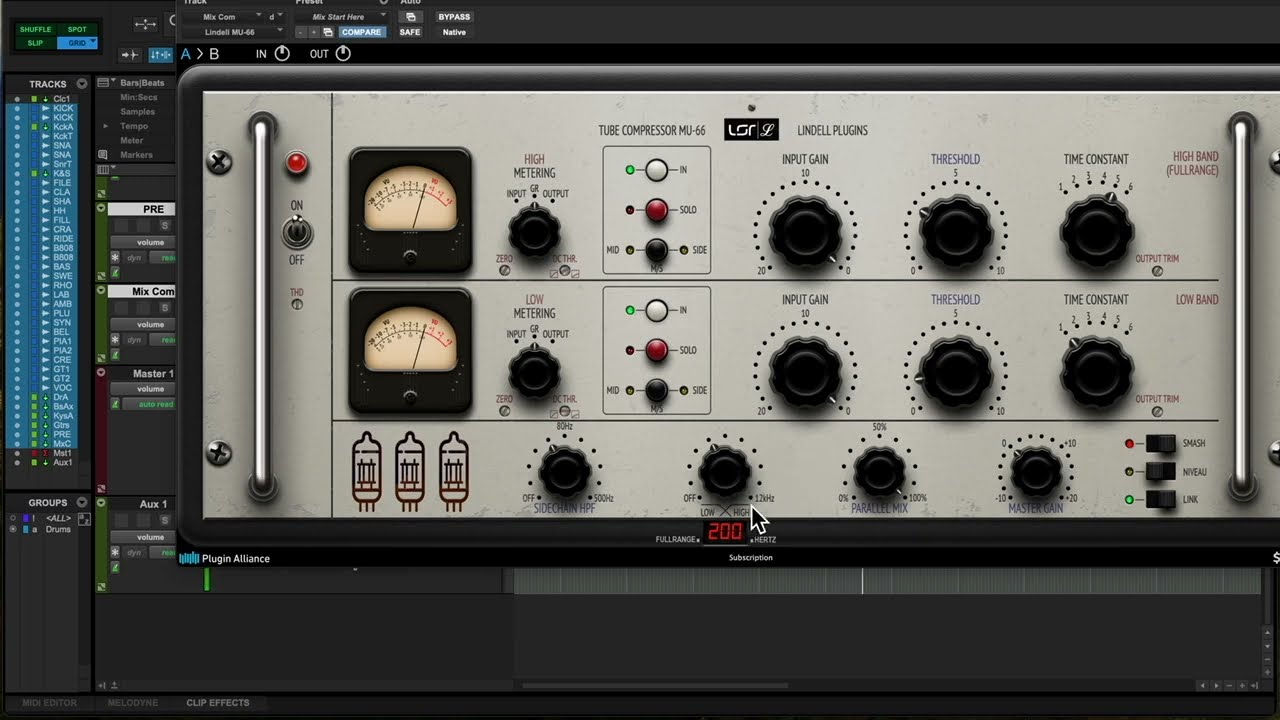Click the COMPARE button
1280x720 pixels.
pyautogui.click(x=361, y=32)
